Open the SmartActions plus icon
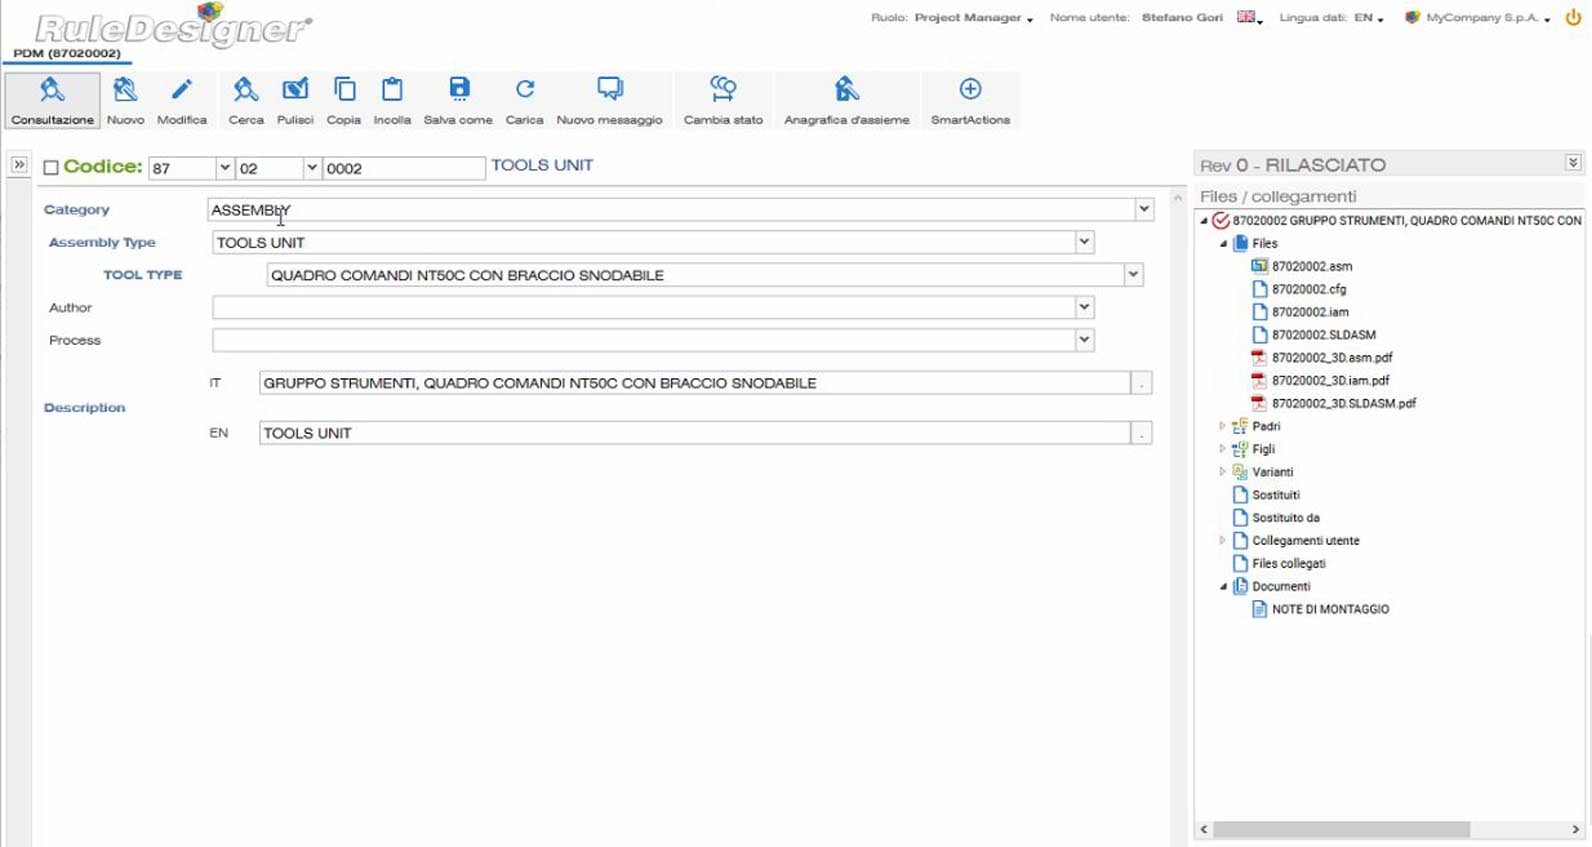This screenshot has width=1592, height=847. coord(970,89)
